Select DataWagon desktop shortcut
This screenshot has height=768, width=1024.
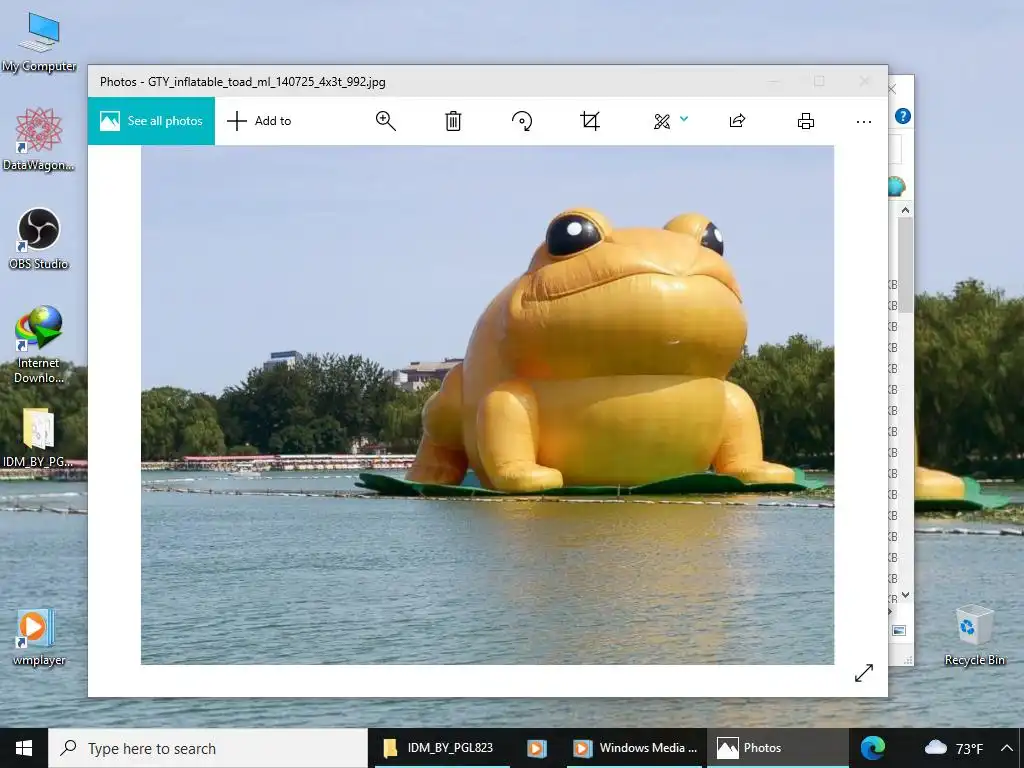[39, 139]
